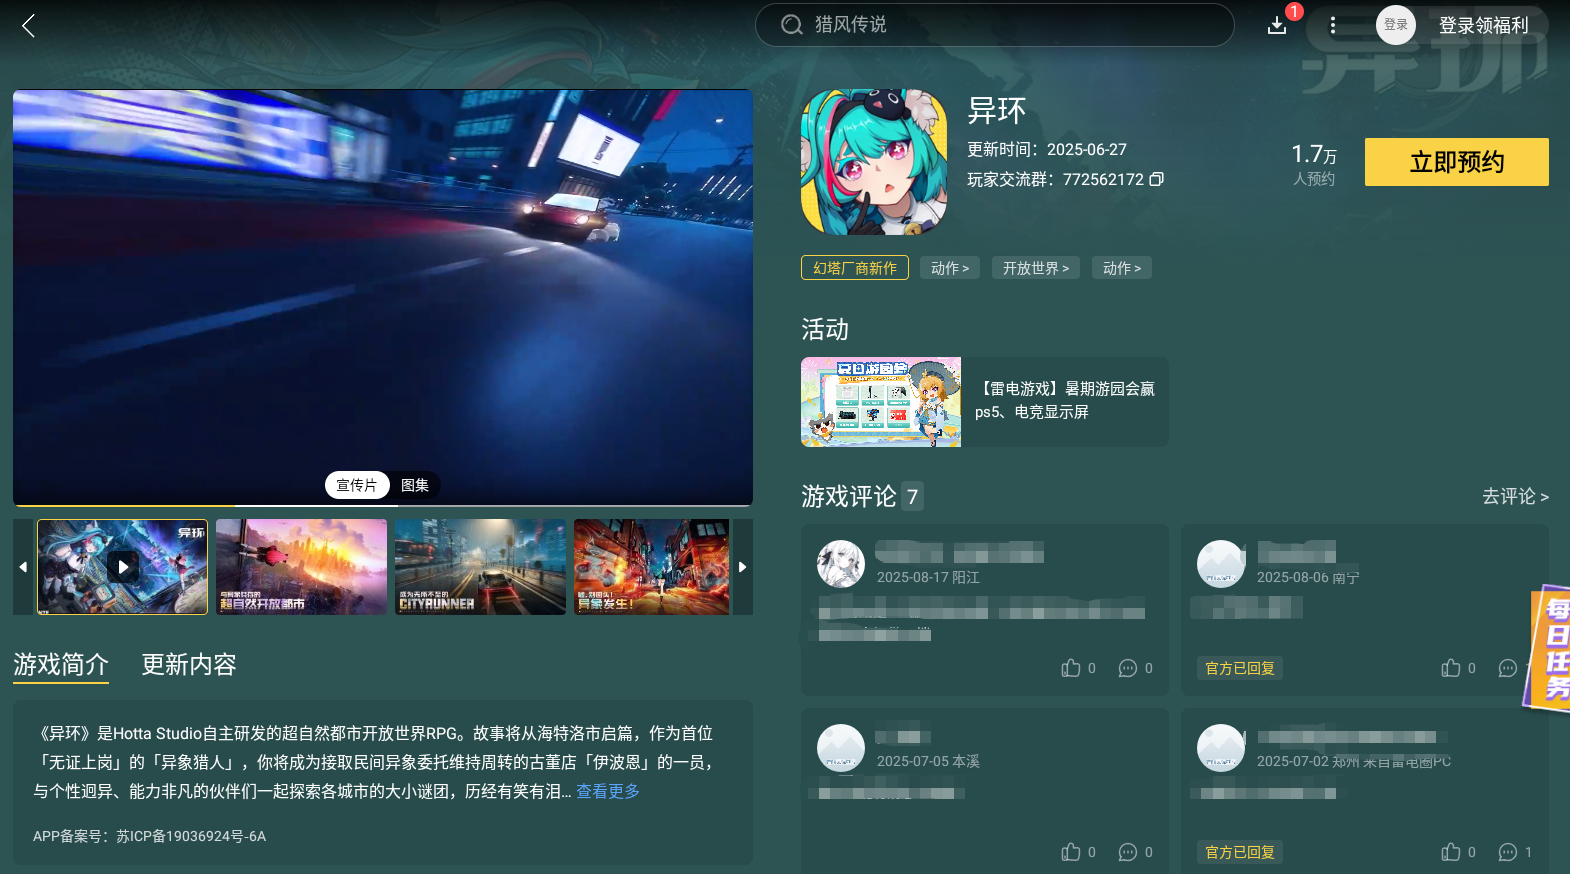Image resolution: width=1570 pixels, height=874 pixels.
Task: Seek the trailer using the video progress bar
Action: click(x=383, y=505)
